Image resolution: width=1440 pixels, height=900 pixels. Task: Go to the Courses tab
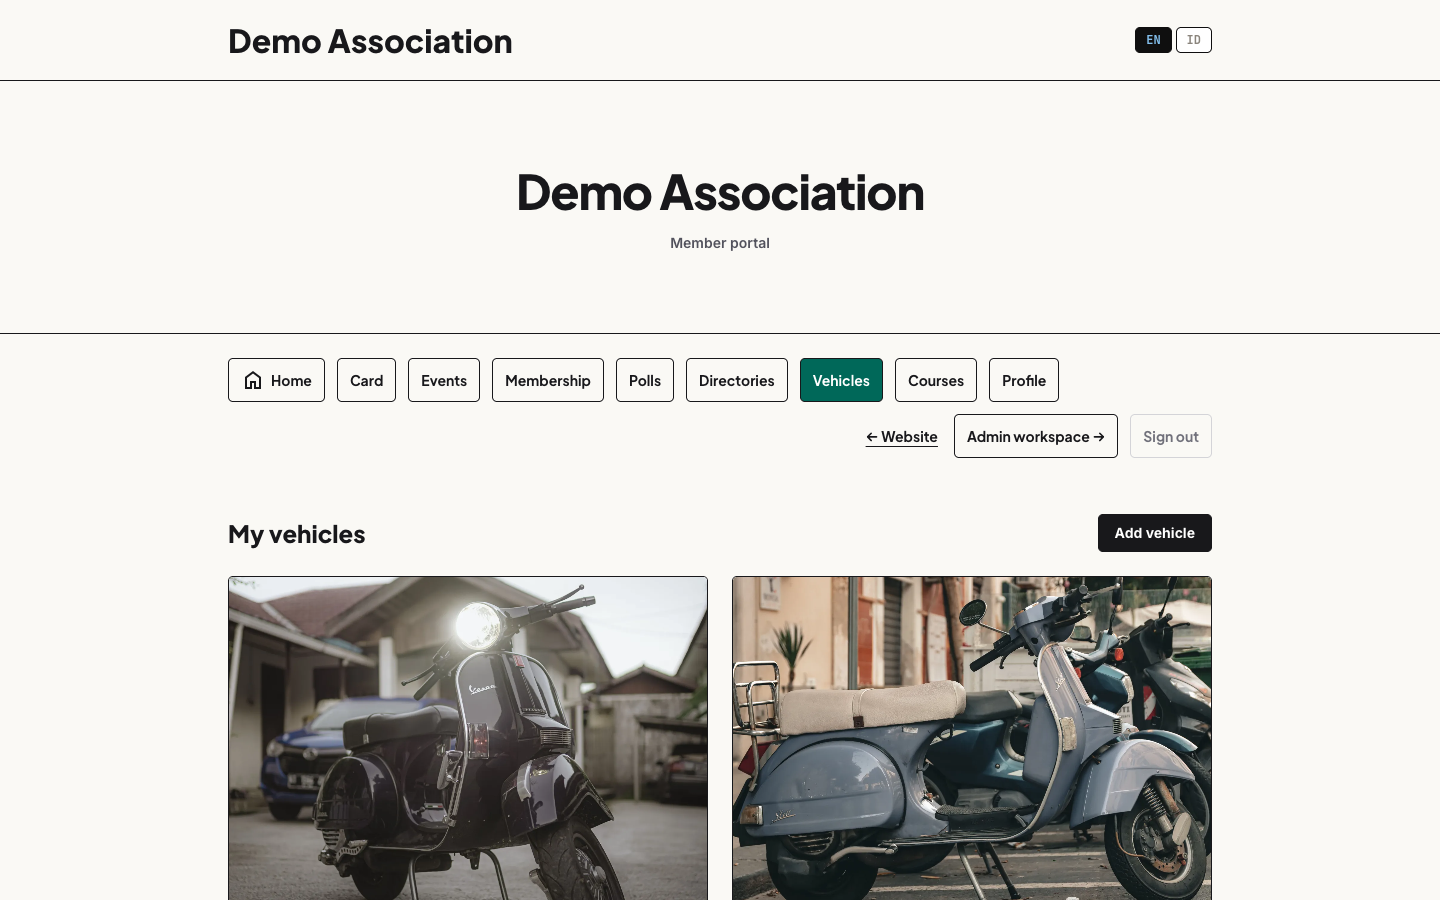pyautogui.click(x=936, y=380)
